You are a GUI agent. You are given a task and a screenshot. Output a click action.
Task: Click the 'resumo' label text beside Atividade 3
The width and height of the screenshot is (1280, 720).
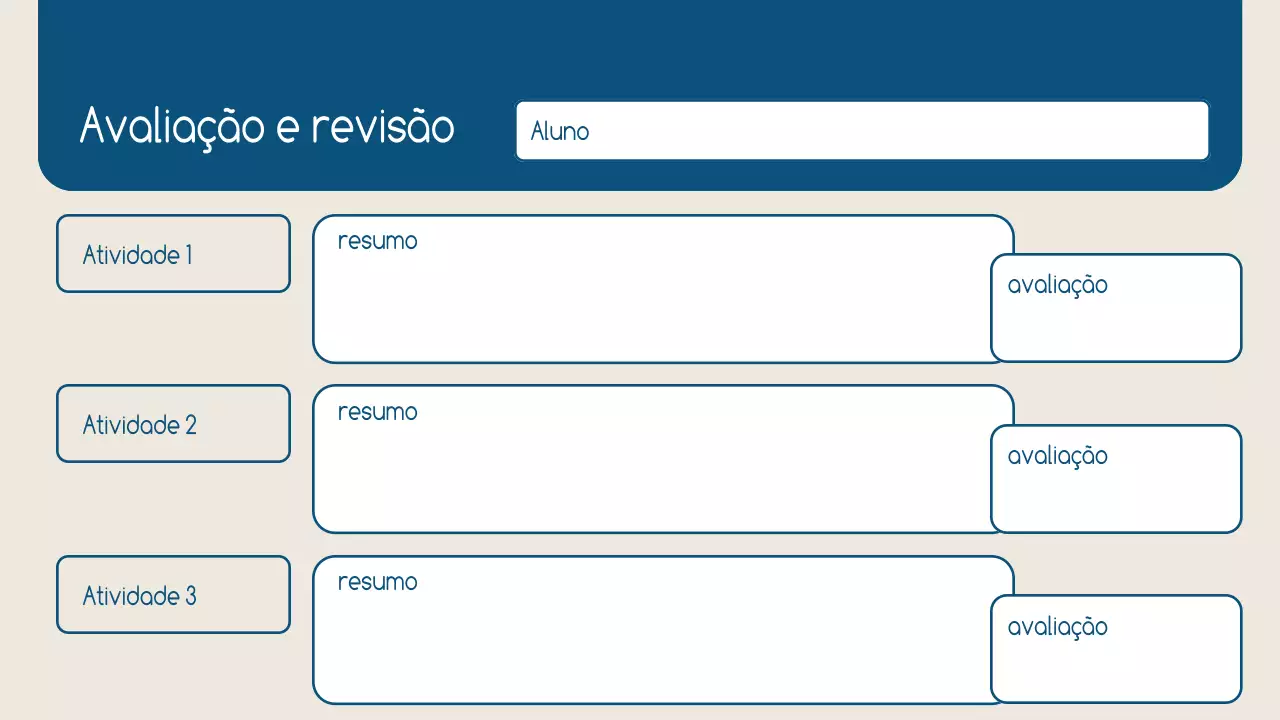click(377, 582)
